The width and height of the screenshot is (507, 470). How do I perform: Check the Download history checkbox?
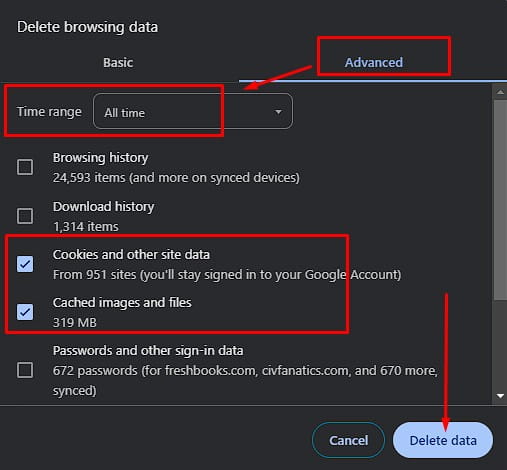pyautogui.click(x=25, y=216)
